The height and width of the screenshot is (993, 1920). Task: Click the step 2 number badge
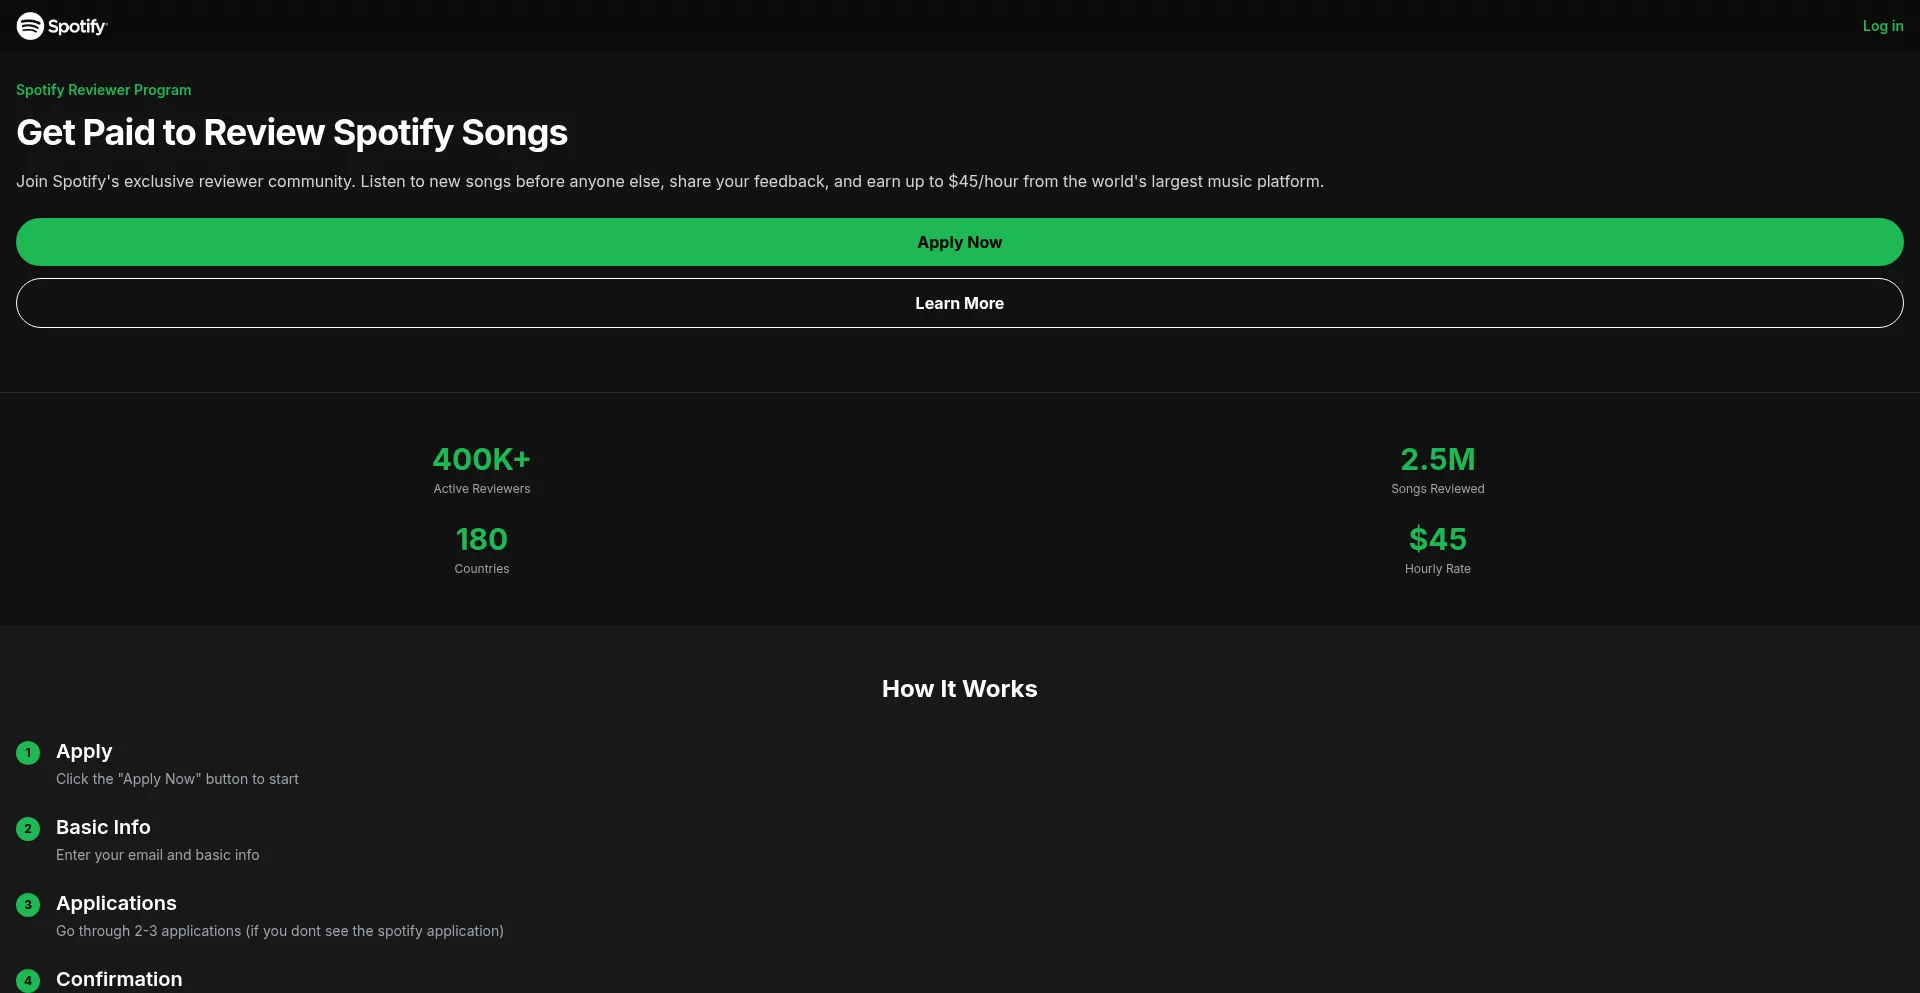click(28, 829)
